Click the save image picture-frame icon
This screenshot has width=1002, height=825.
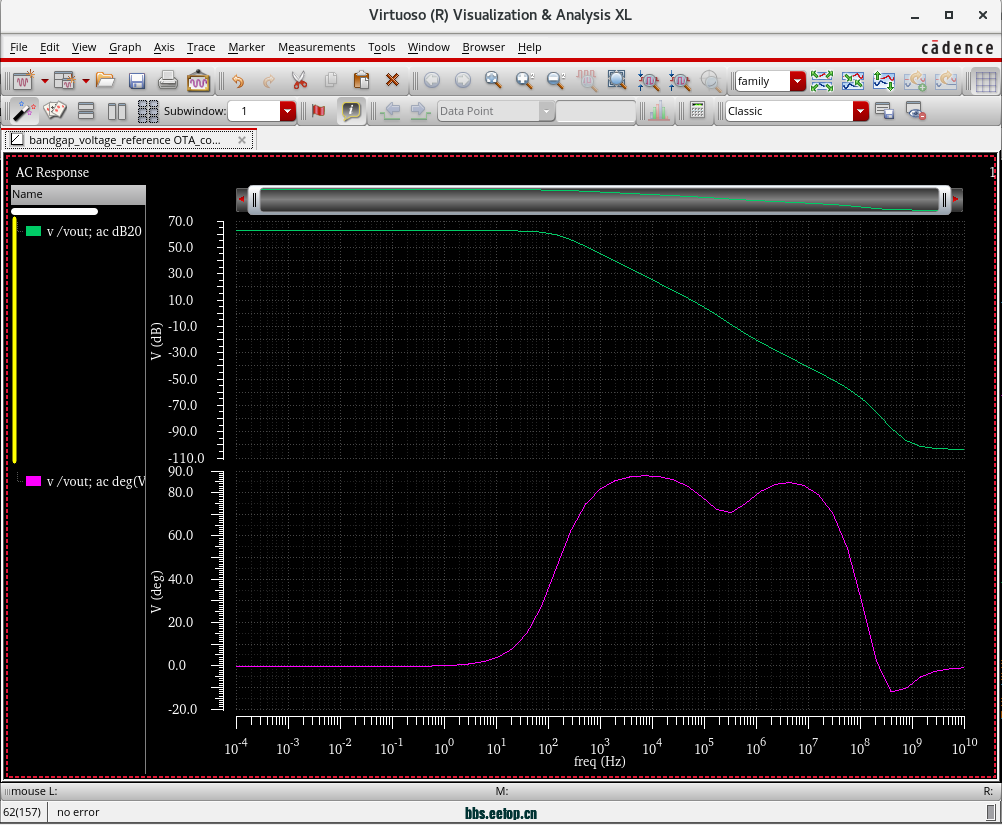coord(198,81)
